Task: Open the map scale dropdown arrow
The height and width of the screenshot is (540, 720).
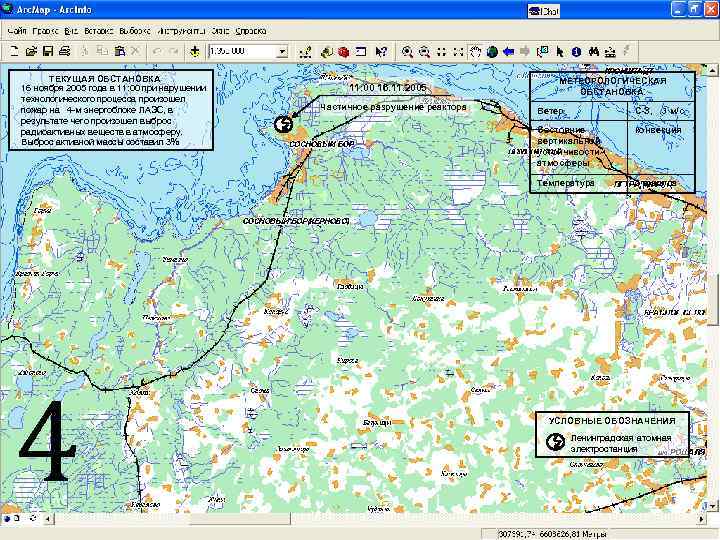Action: click(282, 51)
